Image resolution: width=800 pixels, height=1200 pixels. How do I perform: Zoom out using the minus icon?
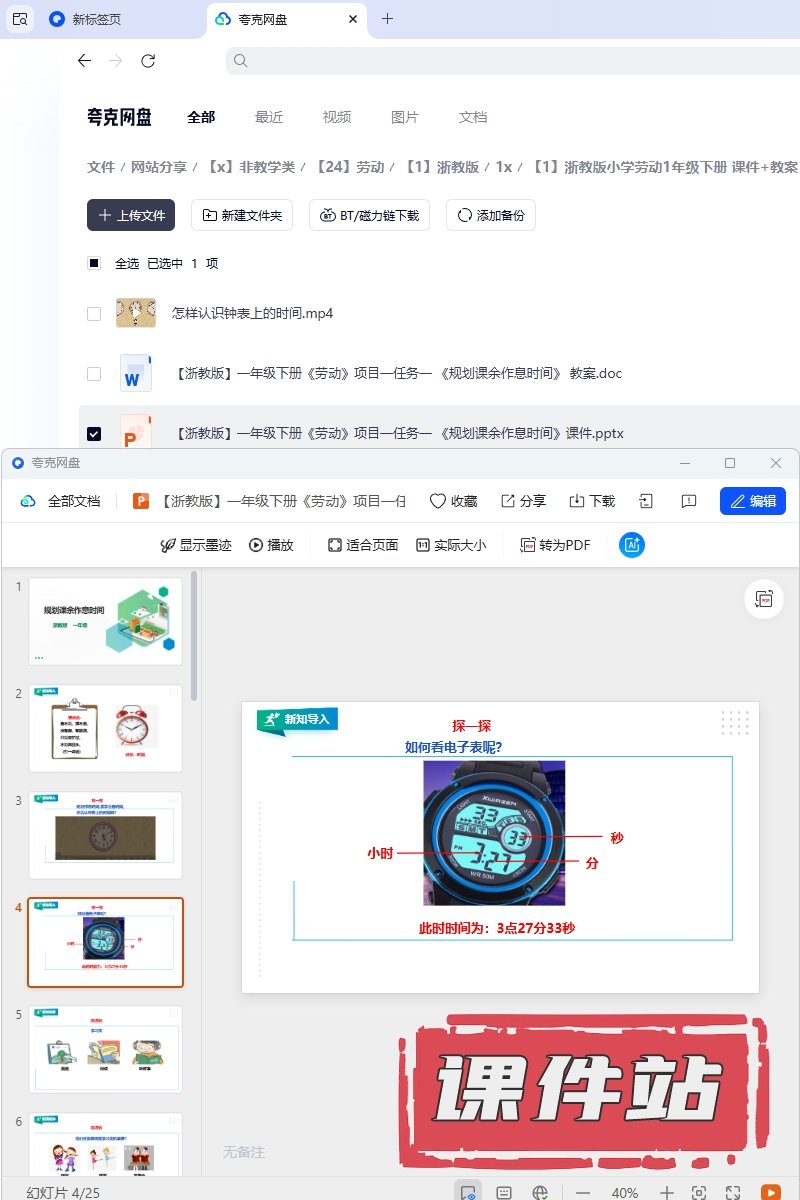[x=583, y=1192]
